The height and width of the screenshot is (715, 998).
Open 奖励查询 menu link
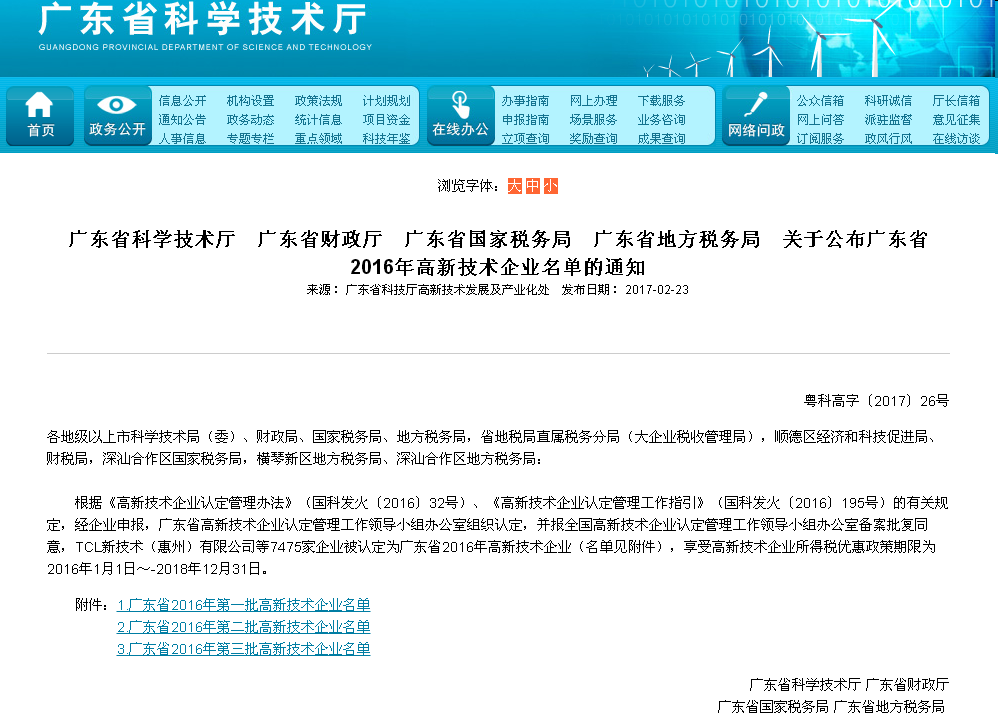click(x=593, y=139)
